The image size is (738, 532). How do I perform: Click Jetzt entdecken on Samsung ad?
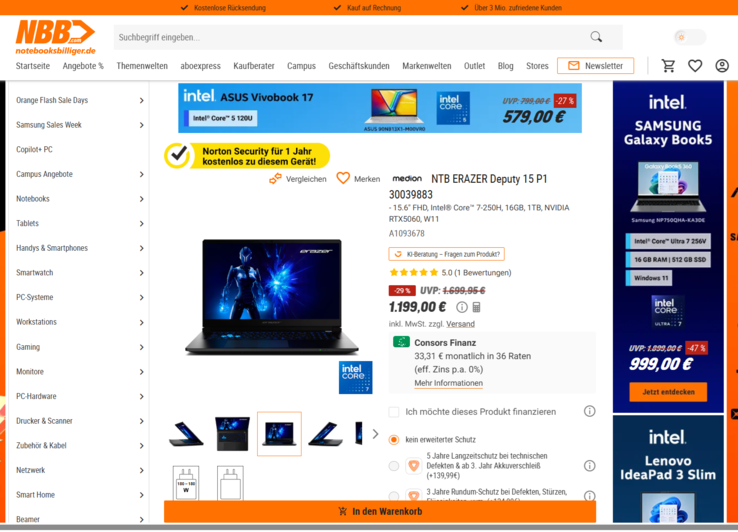(668, 392)
